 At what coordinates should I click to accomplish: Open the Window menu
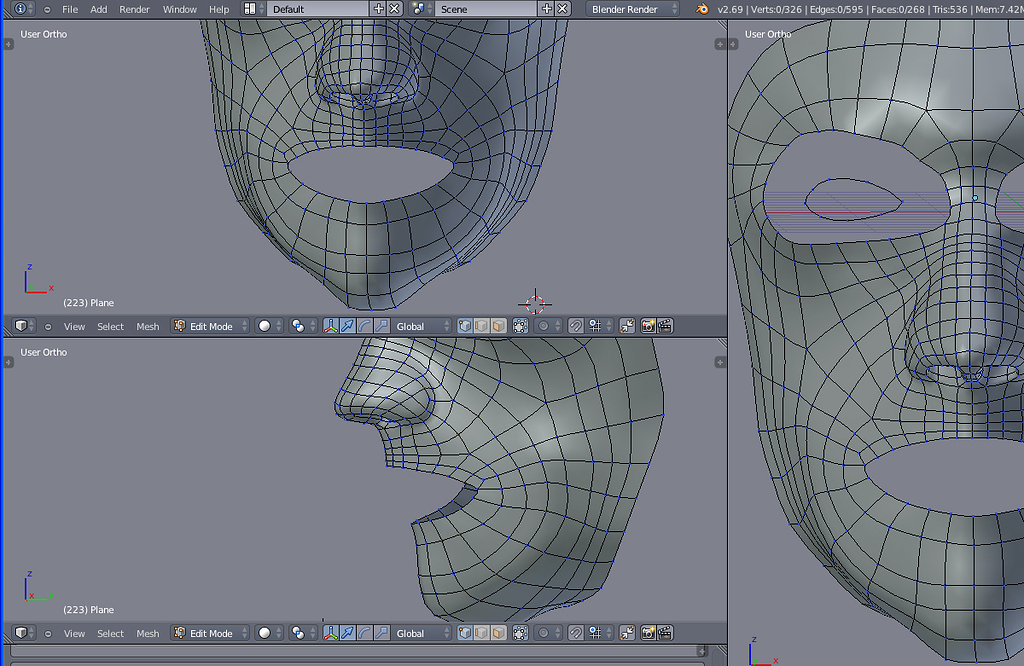point(180,9)
